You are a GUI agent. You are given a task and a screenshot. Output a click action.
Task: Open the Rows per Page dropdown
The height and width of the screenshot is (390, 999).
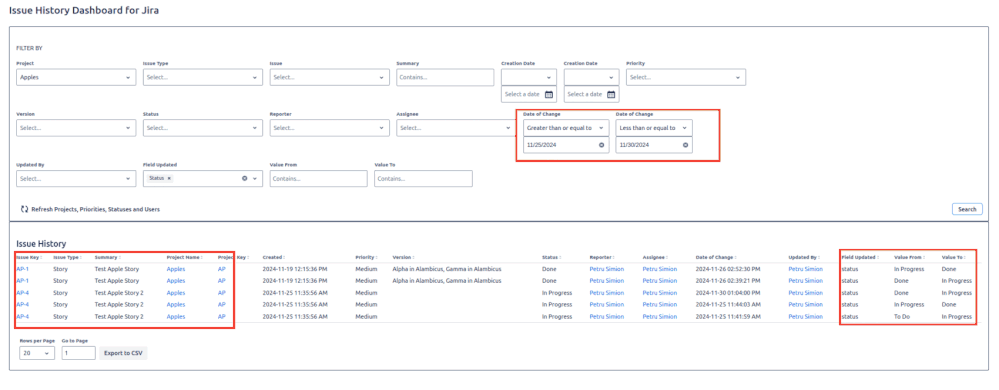coord(37,353)
